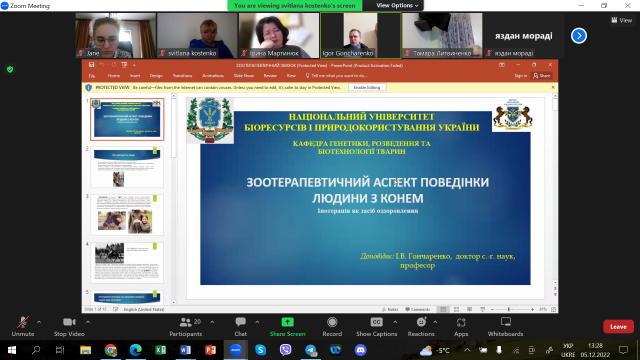Unmute the microphone in Zoom
The image size is (640, 360).
23,327
